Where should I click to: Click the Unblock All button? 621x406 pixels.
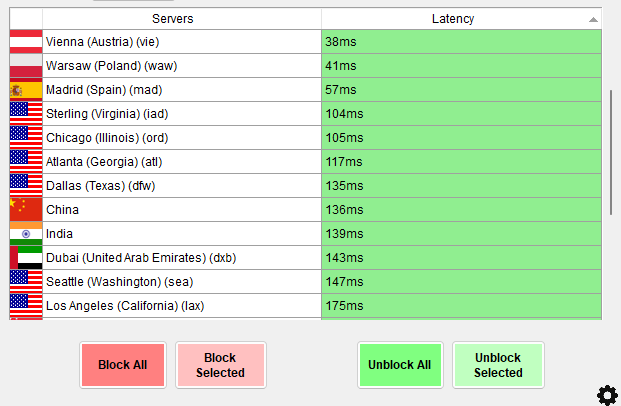pos(400,365)
